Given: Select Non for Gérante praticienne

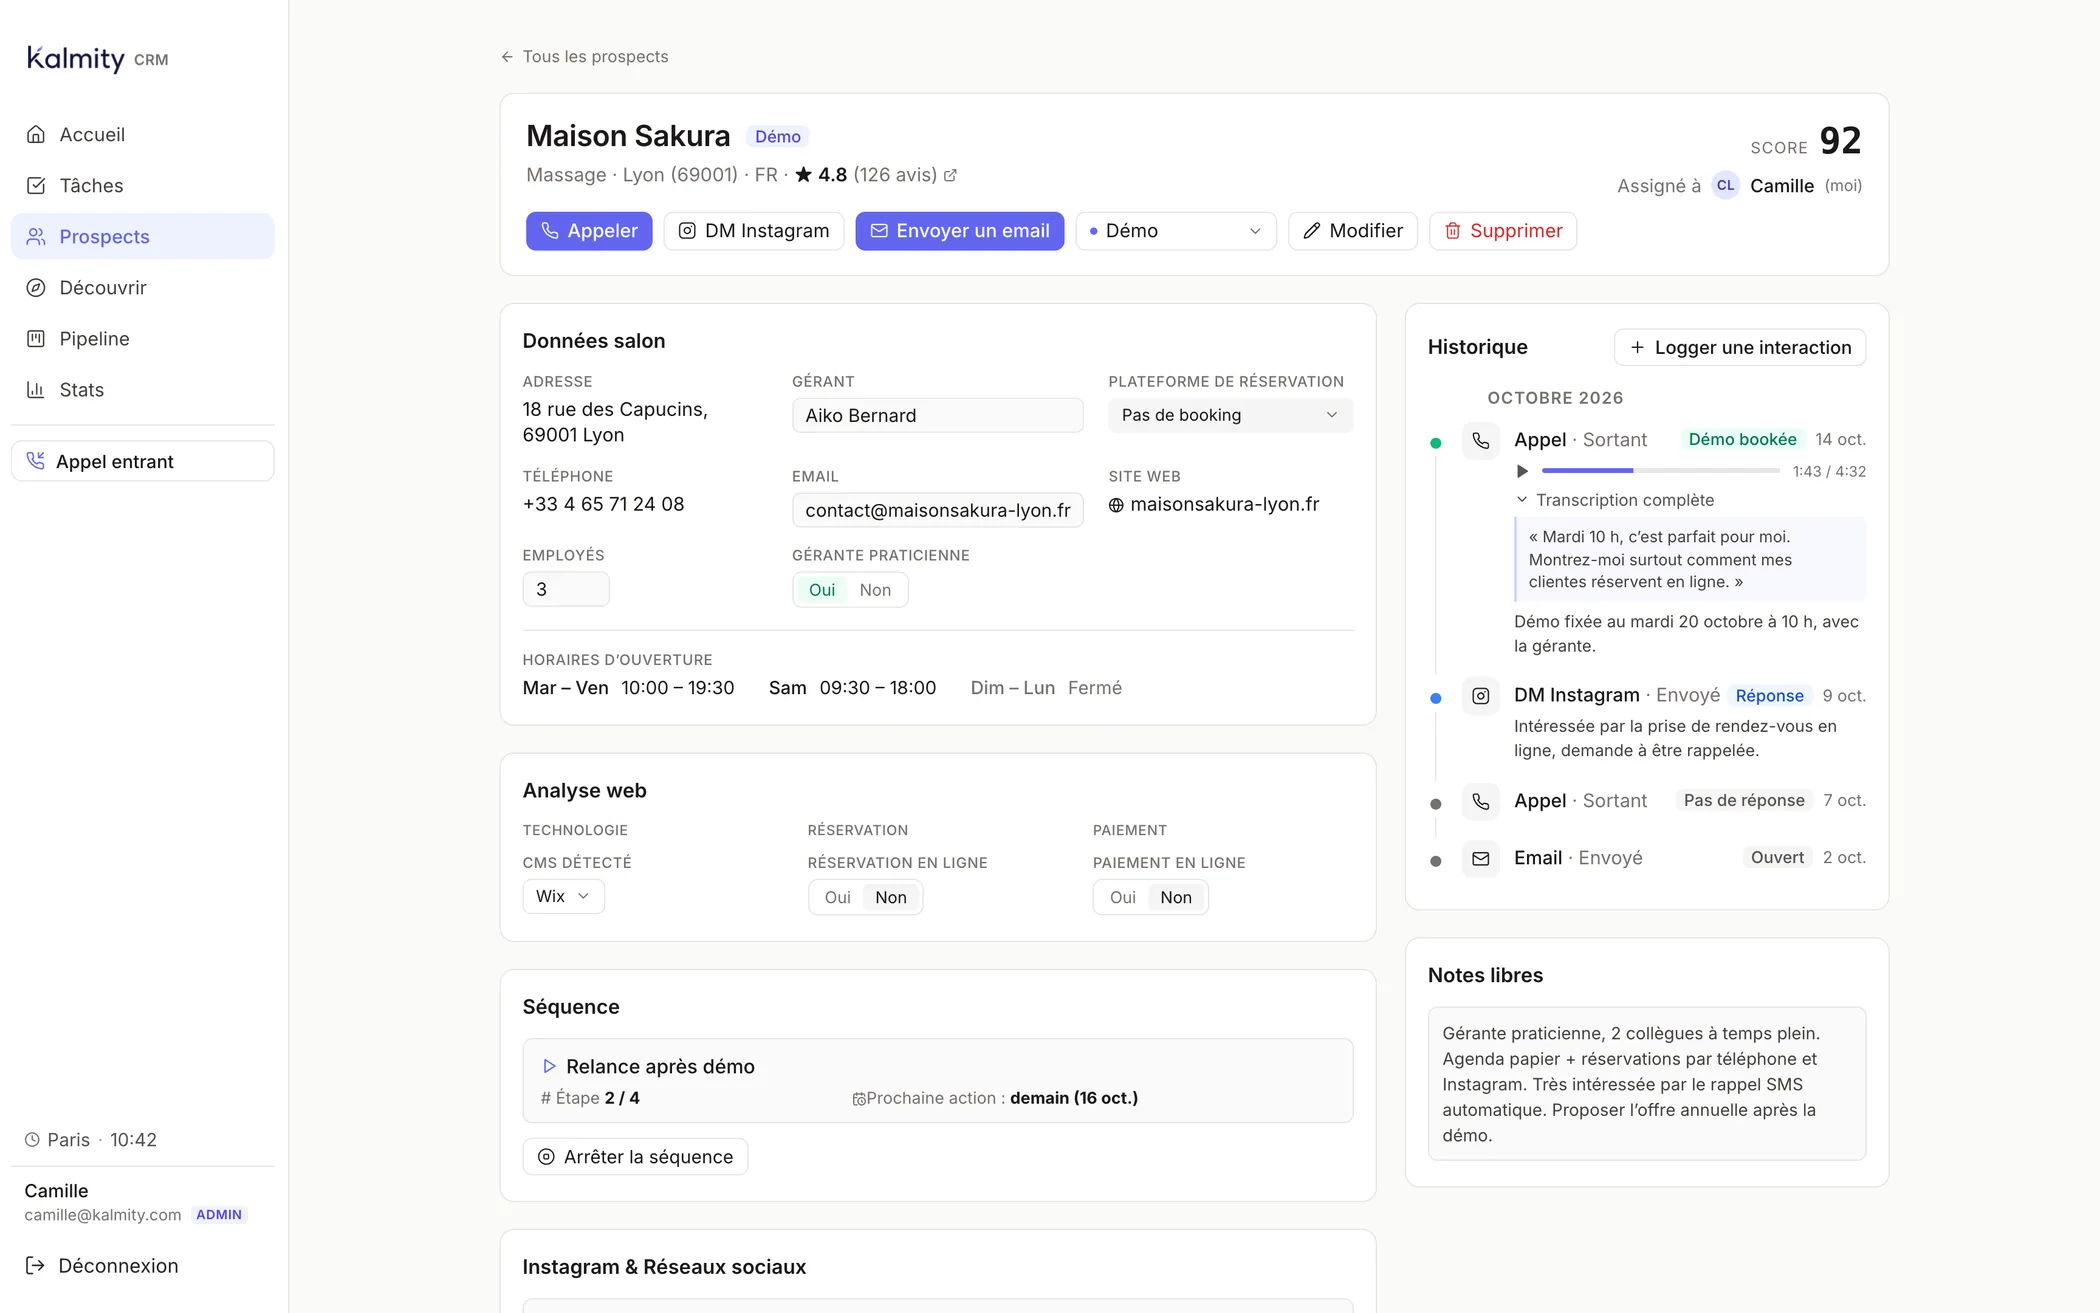Looking at the screenshot, I should pos(875,590).
